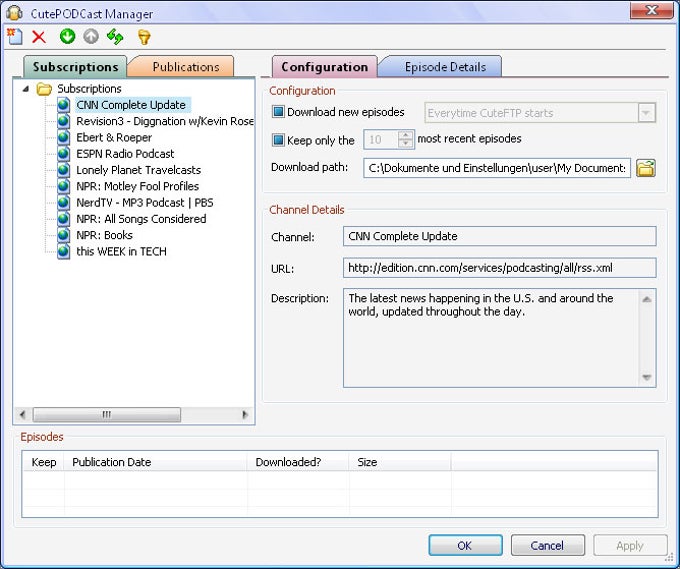The image size is (680, 569).
Task: Click the subscriptions list horizontal scrollbar thumb
Action: (107, 415)
